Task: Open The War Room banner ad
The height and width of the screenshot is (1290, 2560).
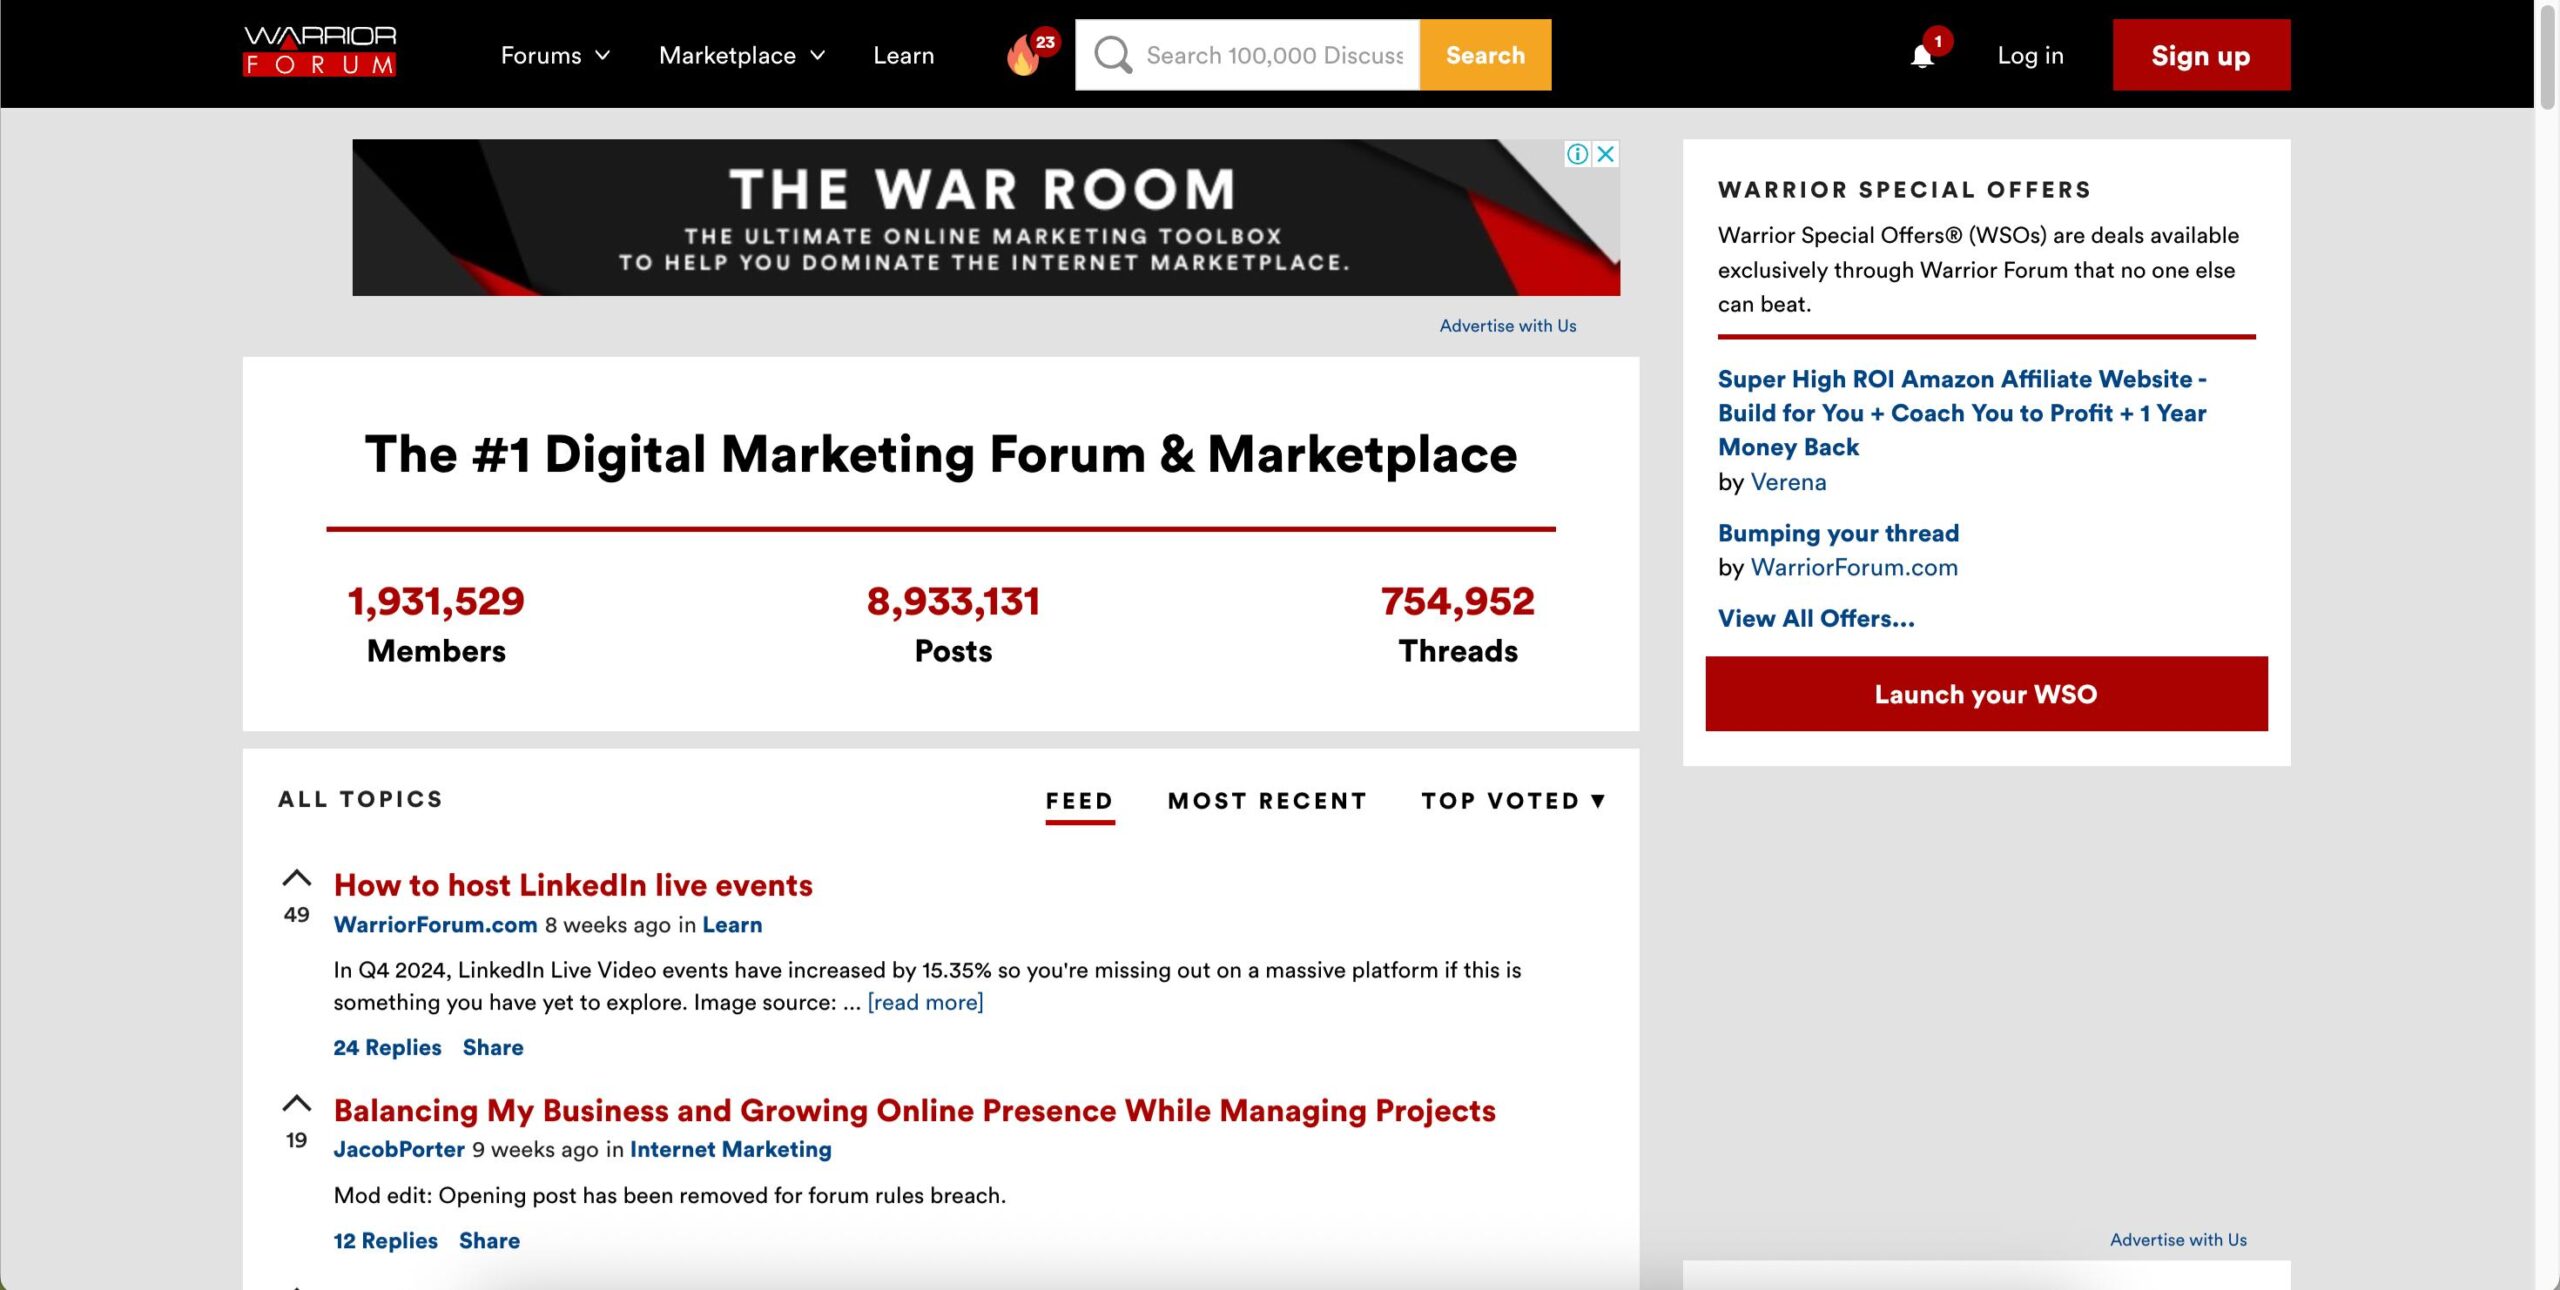Action: point(985,217)
